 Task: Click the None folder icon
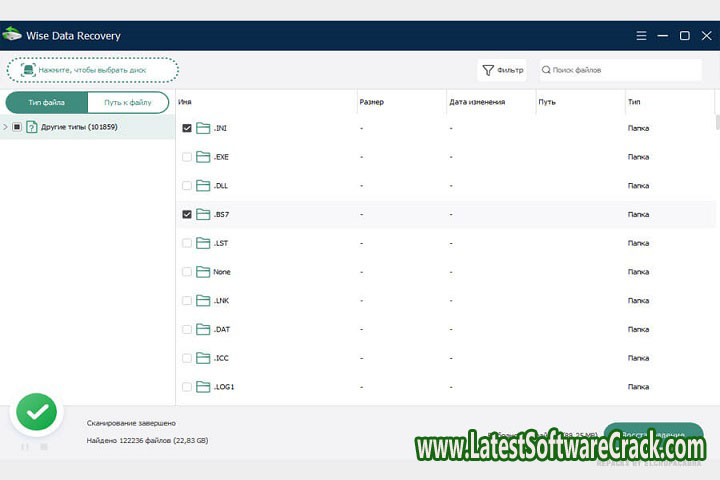click(203, 272)
